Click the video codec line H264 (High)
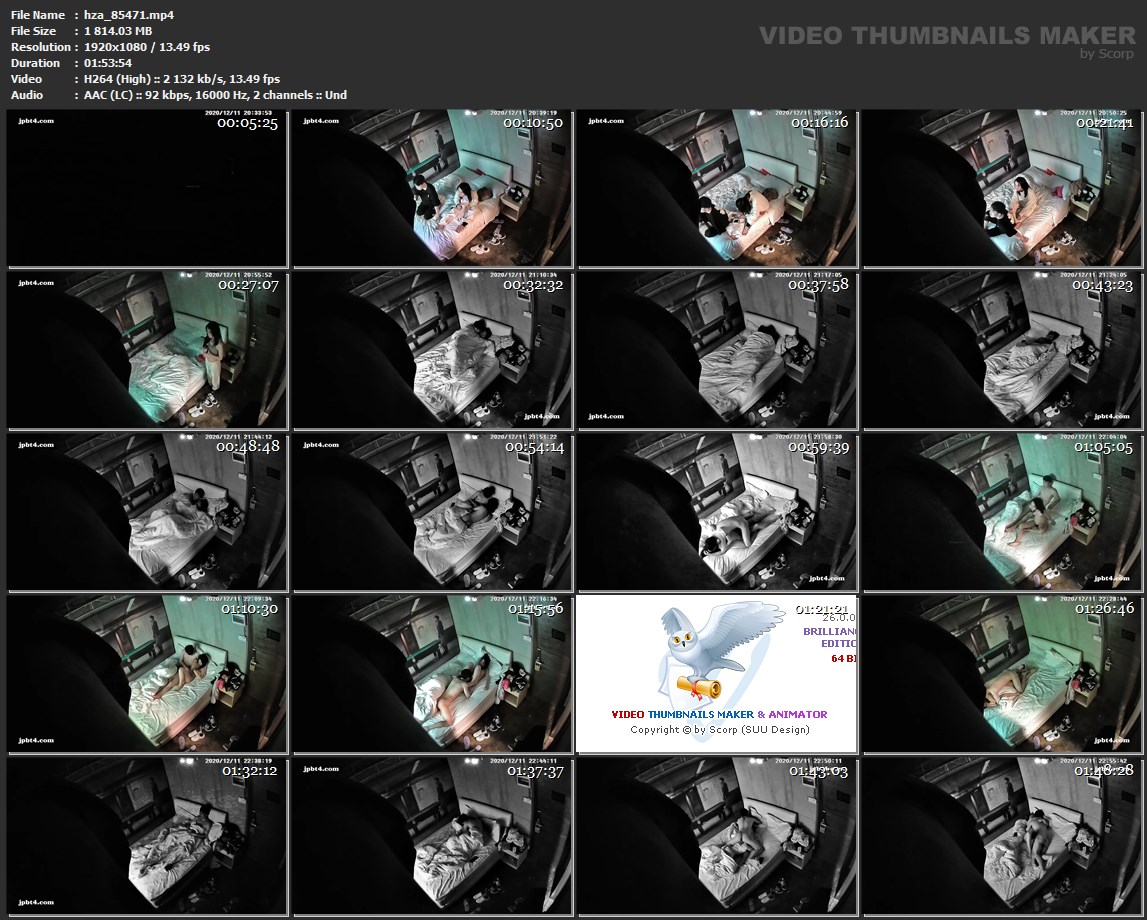Image resolution: width=1147 pixels, height=920 pixels. coord(181,79)
